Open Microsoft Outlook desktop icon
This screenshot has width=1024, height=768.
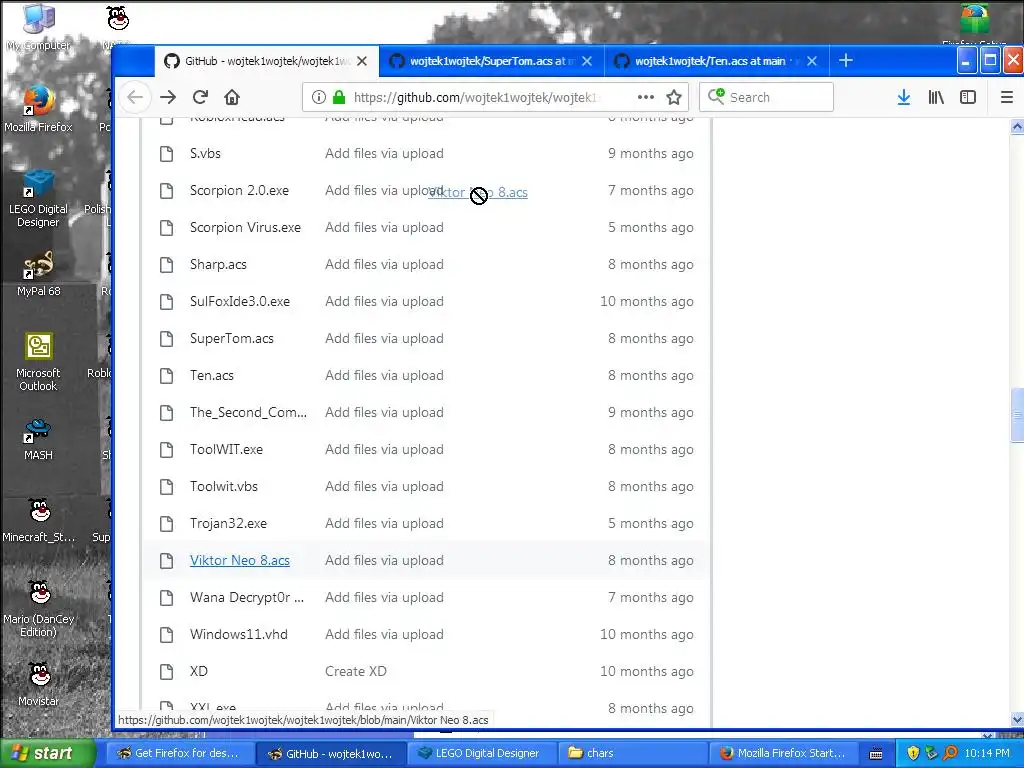38,362
